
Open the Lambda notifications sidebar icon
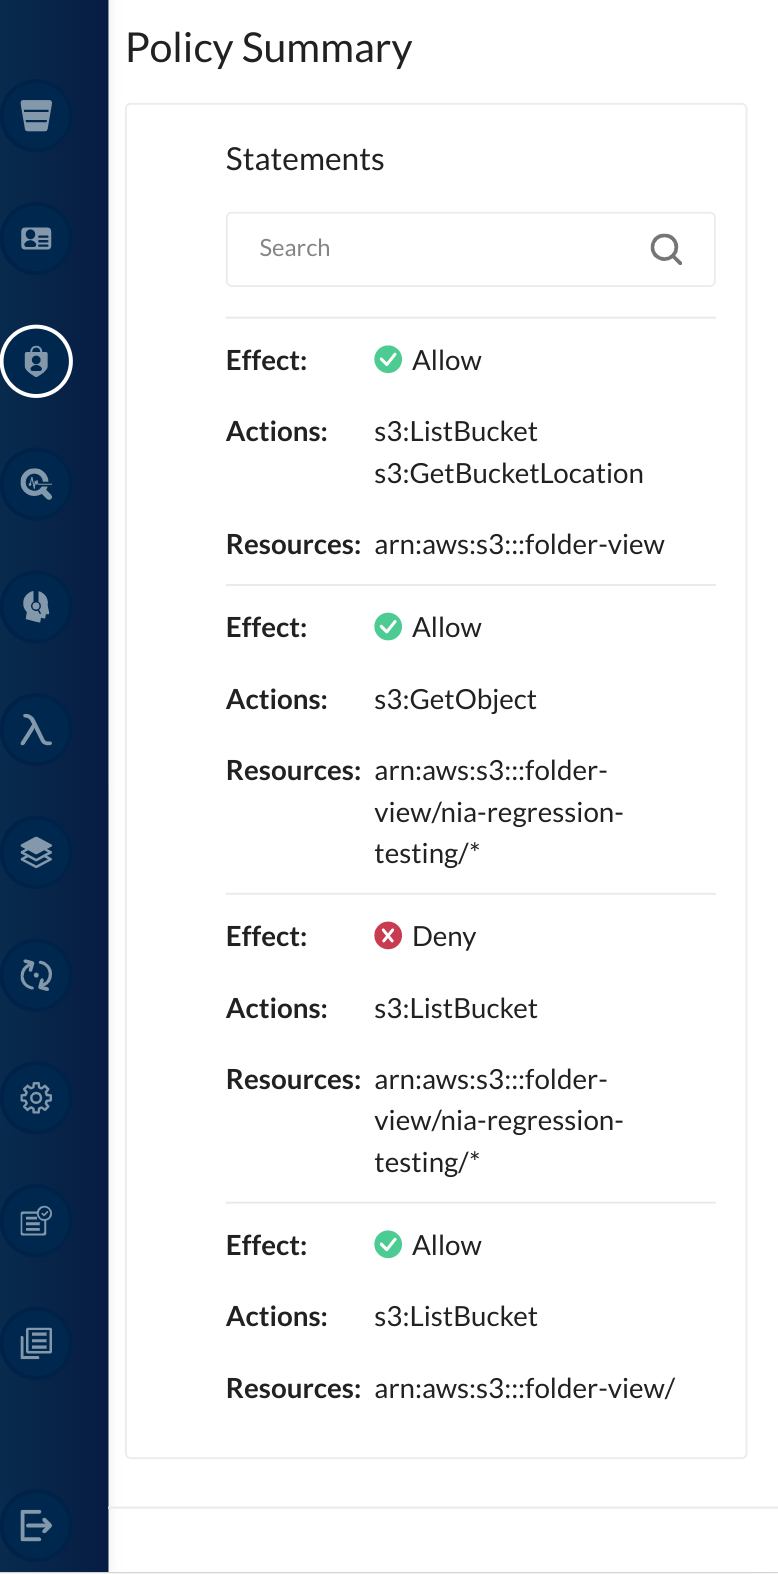tap(36, 730)
